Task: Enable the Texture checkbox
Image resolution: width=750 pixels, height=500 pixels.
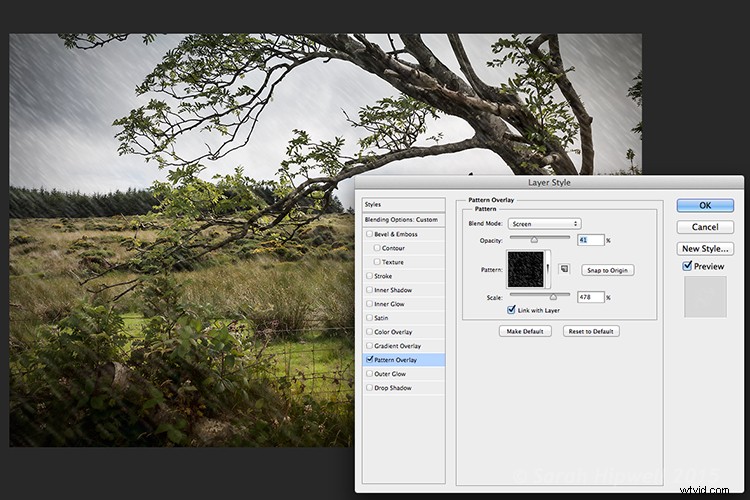Action: pyautogui.click(x=377, y=262)
